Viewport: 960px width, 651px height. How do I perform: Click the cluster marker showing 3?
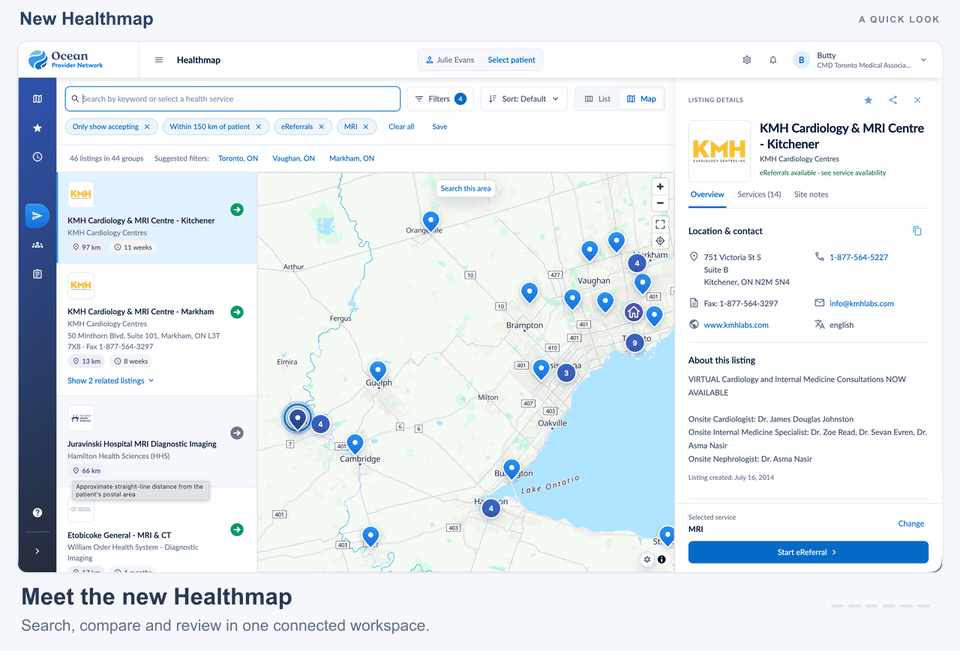point(566,372)
